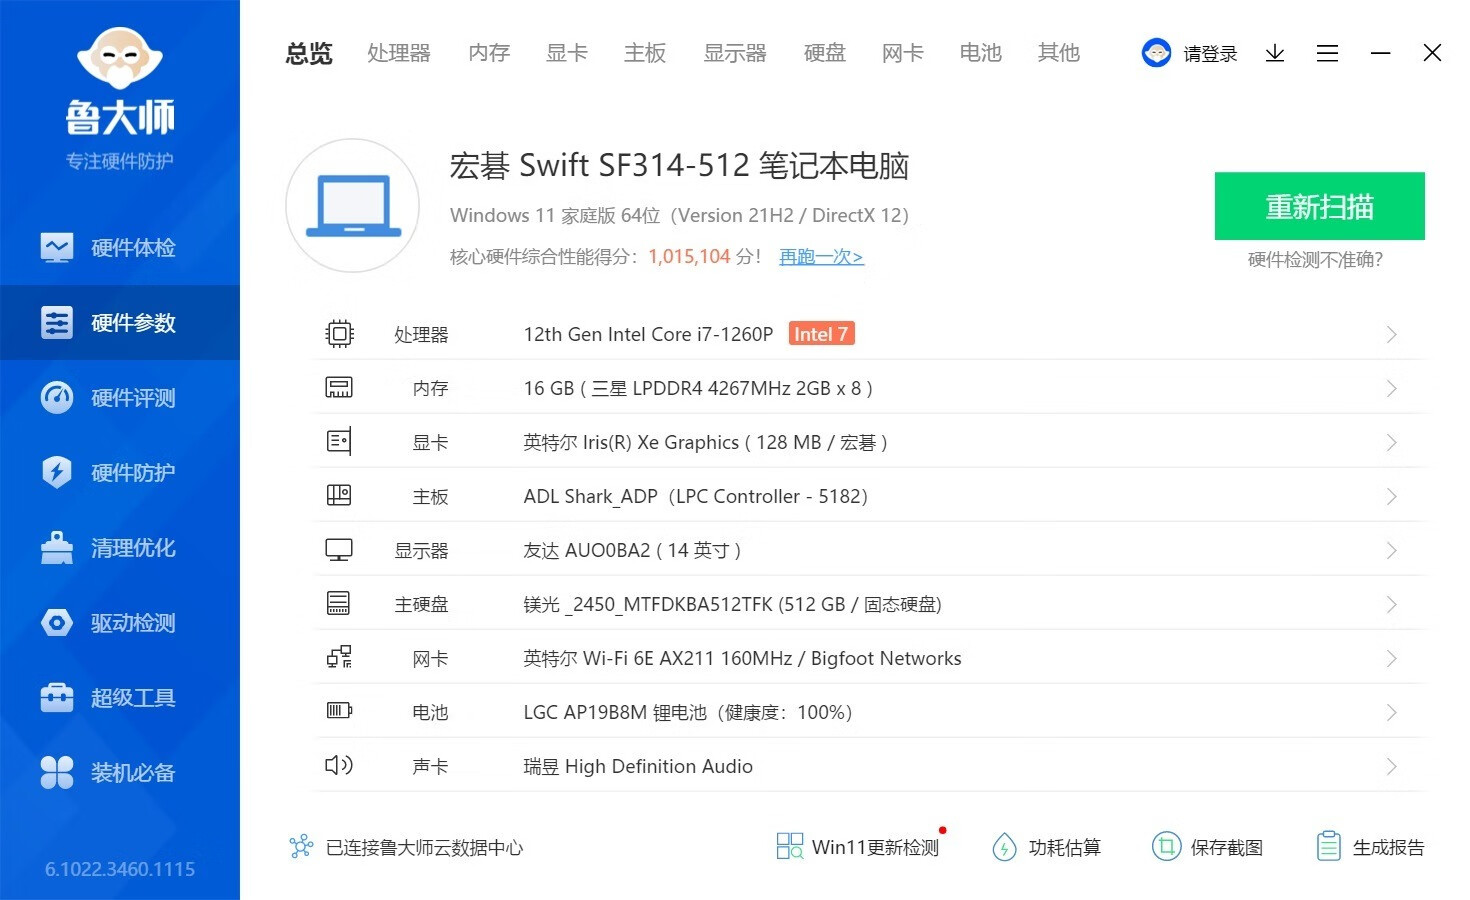Click the 再跑一次 link to rerun benchmark
Viewport: 1470px width, 900px height.
tap(820, 257)
